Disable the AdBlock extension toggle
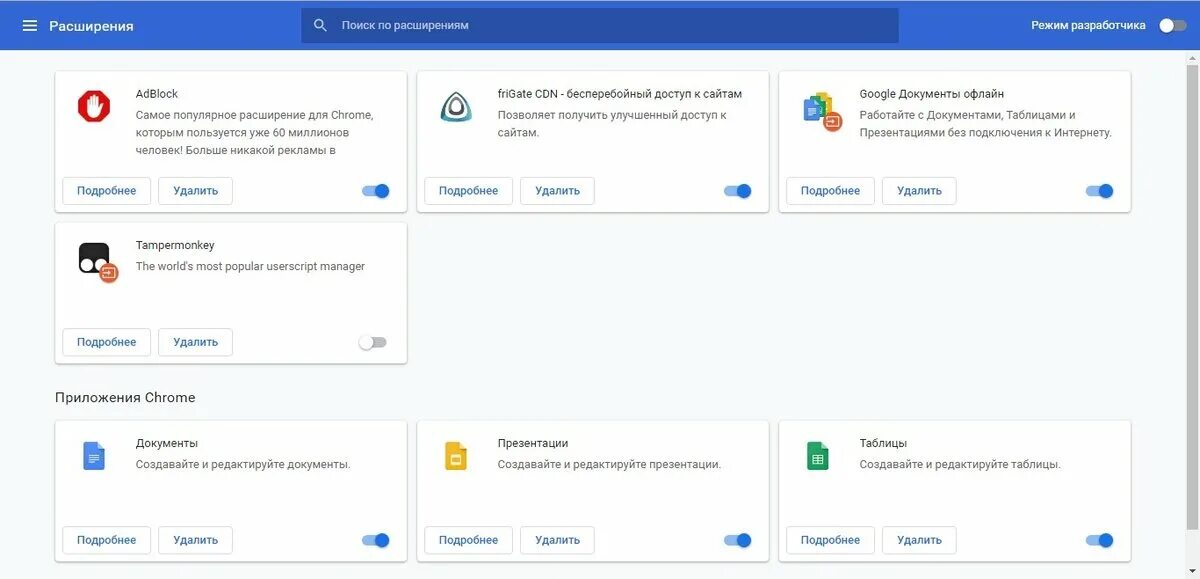 click(375, 191)
